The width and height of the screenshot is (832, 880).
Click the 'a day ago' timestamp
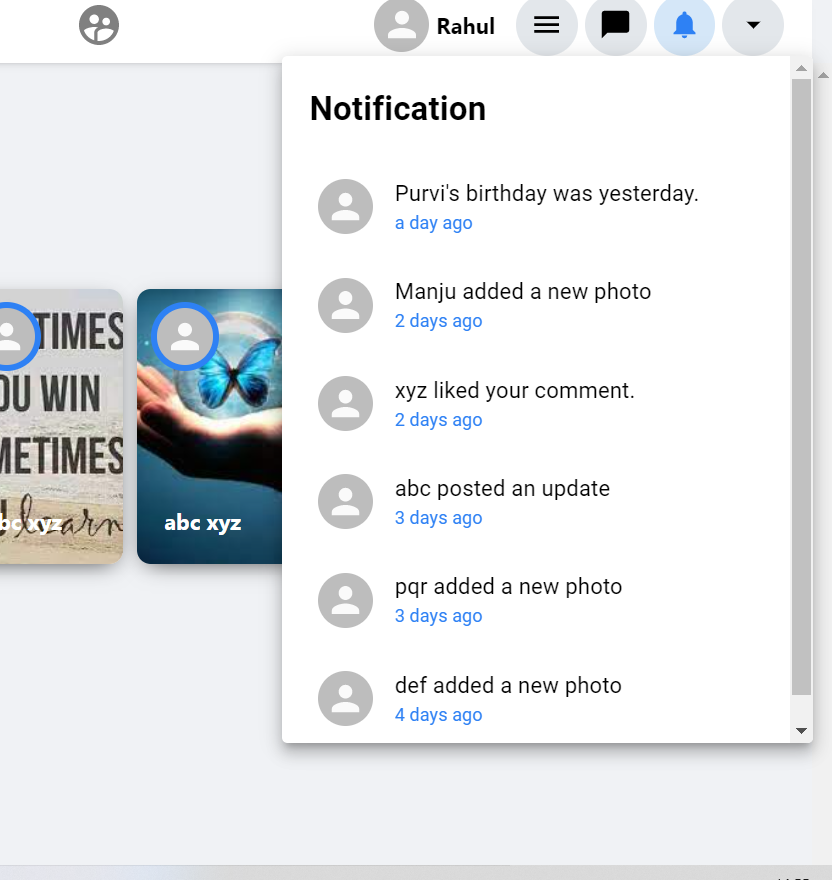coord(433,223)
